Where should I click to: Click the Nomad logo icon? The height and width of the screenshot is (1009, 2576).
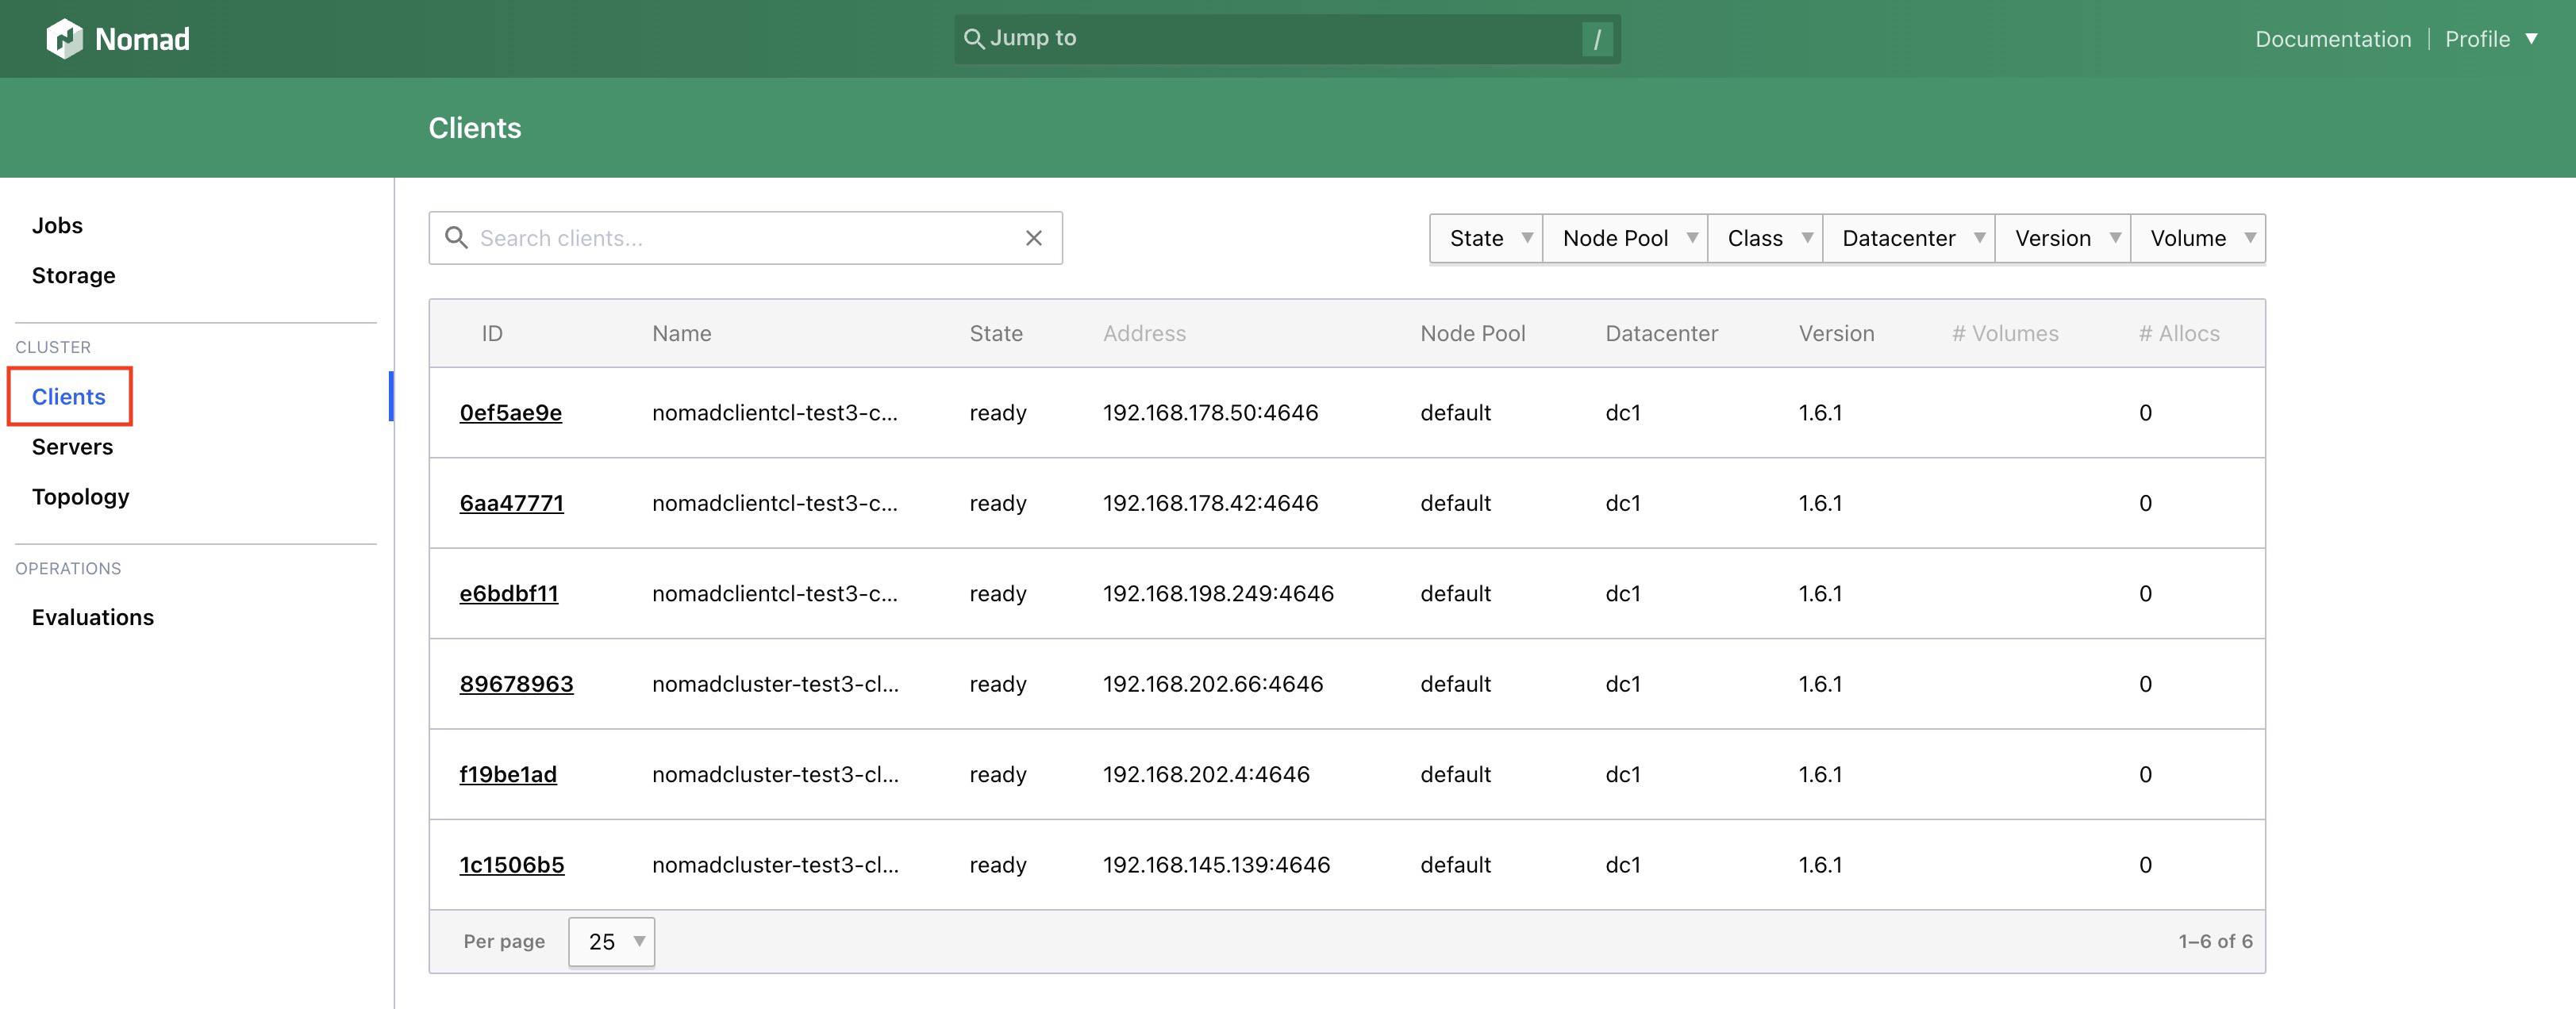(66, 38)
